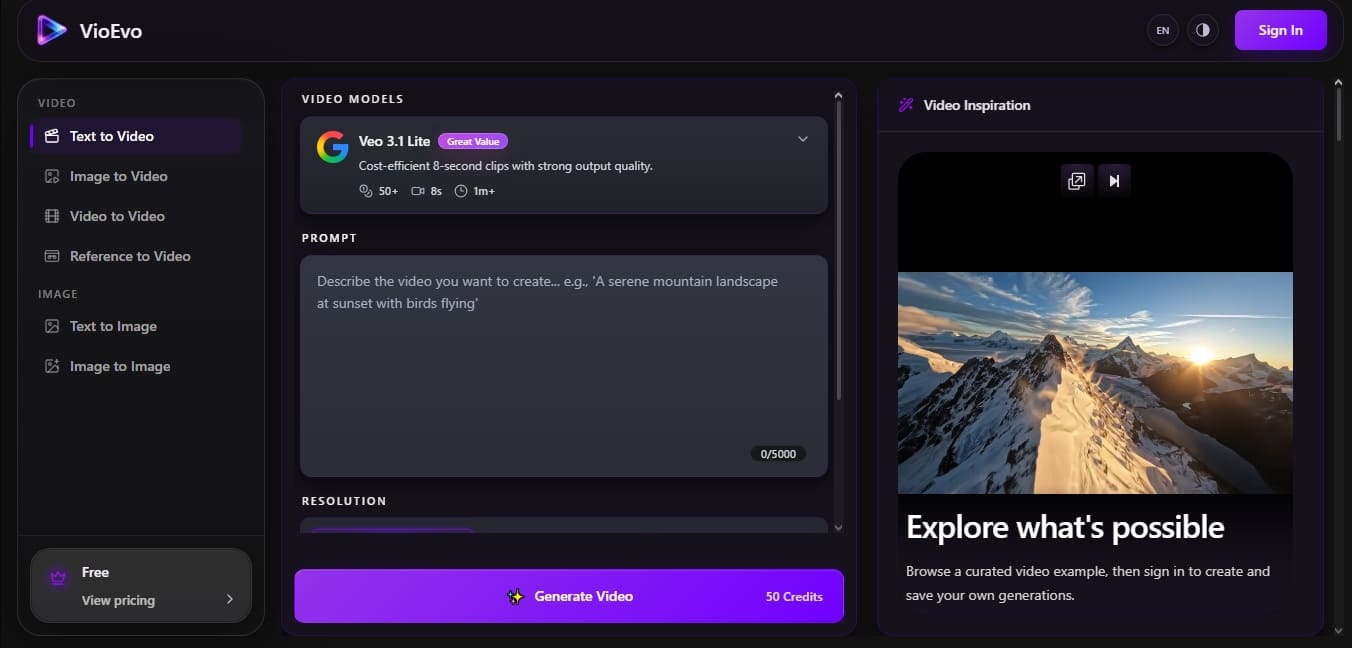Click the settings panel scroll up arrow
Viewport: 1352px width, 648px height.
pos(838,96)
